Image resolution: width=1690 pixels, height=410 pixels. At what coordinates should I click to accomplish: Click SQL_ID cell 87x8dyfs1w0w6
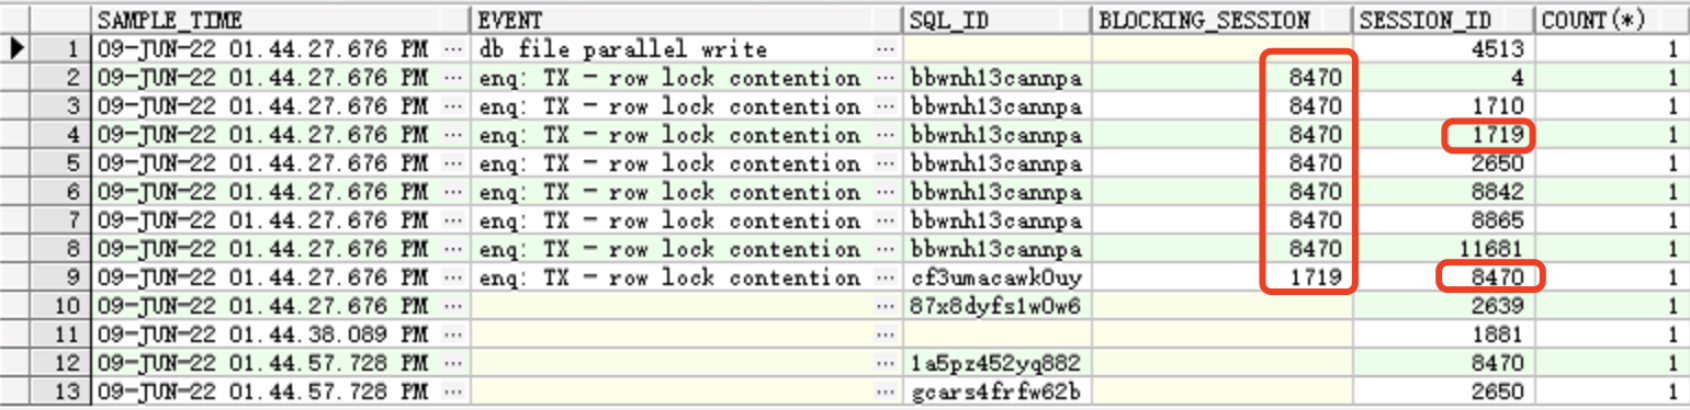[997, 306]
